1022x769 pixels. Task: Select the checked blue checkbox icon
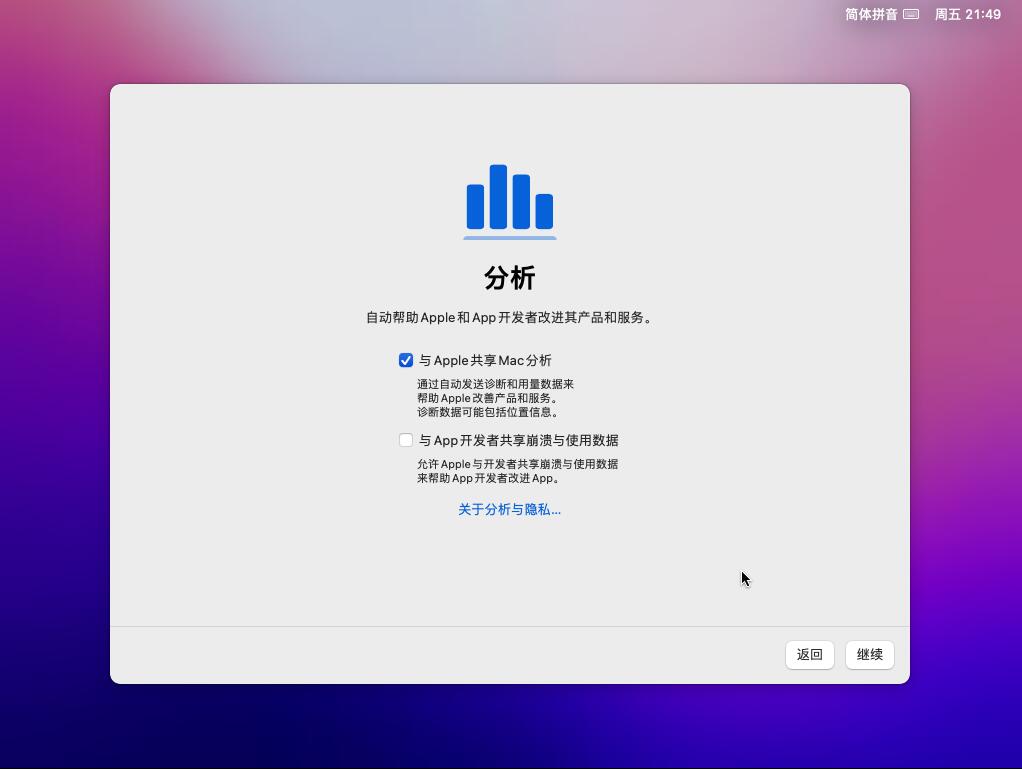405,360
